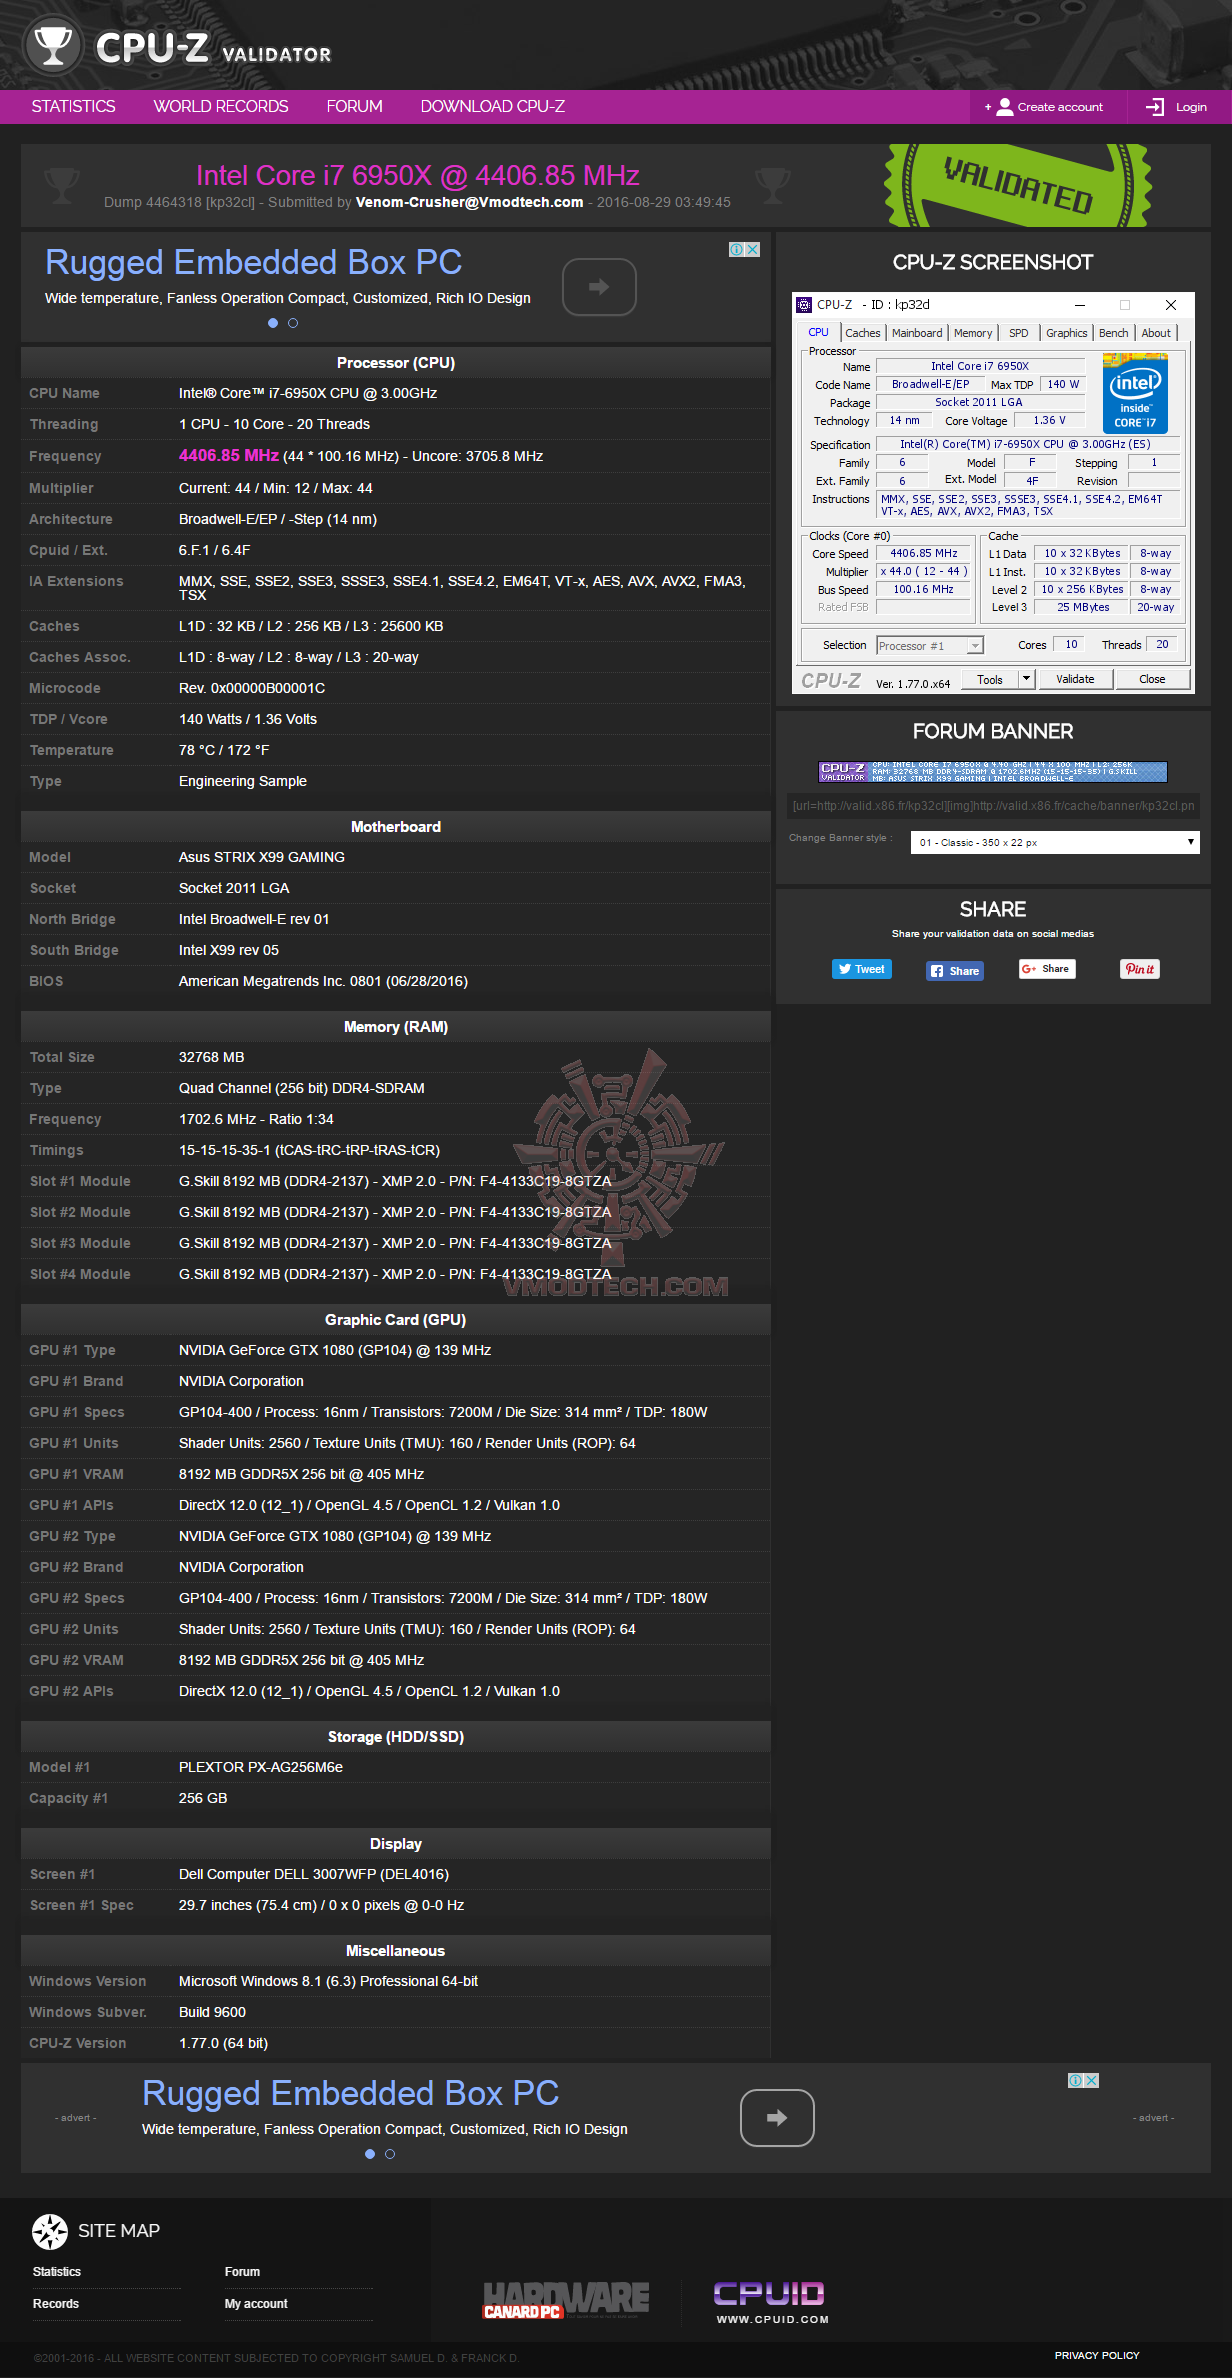Click the Facebook Share button

[x=955, y=970]
